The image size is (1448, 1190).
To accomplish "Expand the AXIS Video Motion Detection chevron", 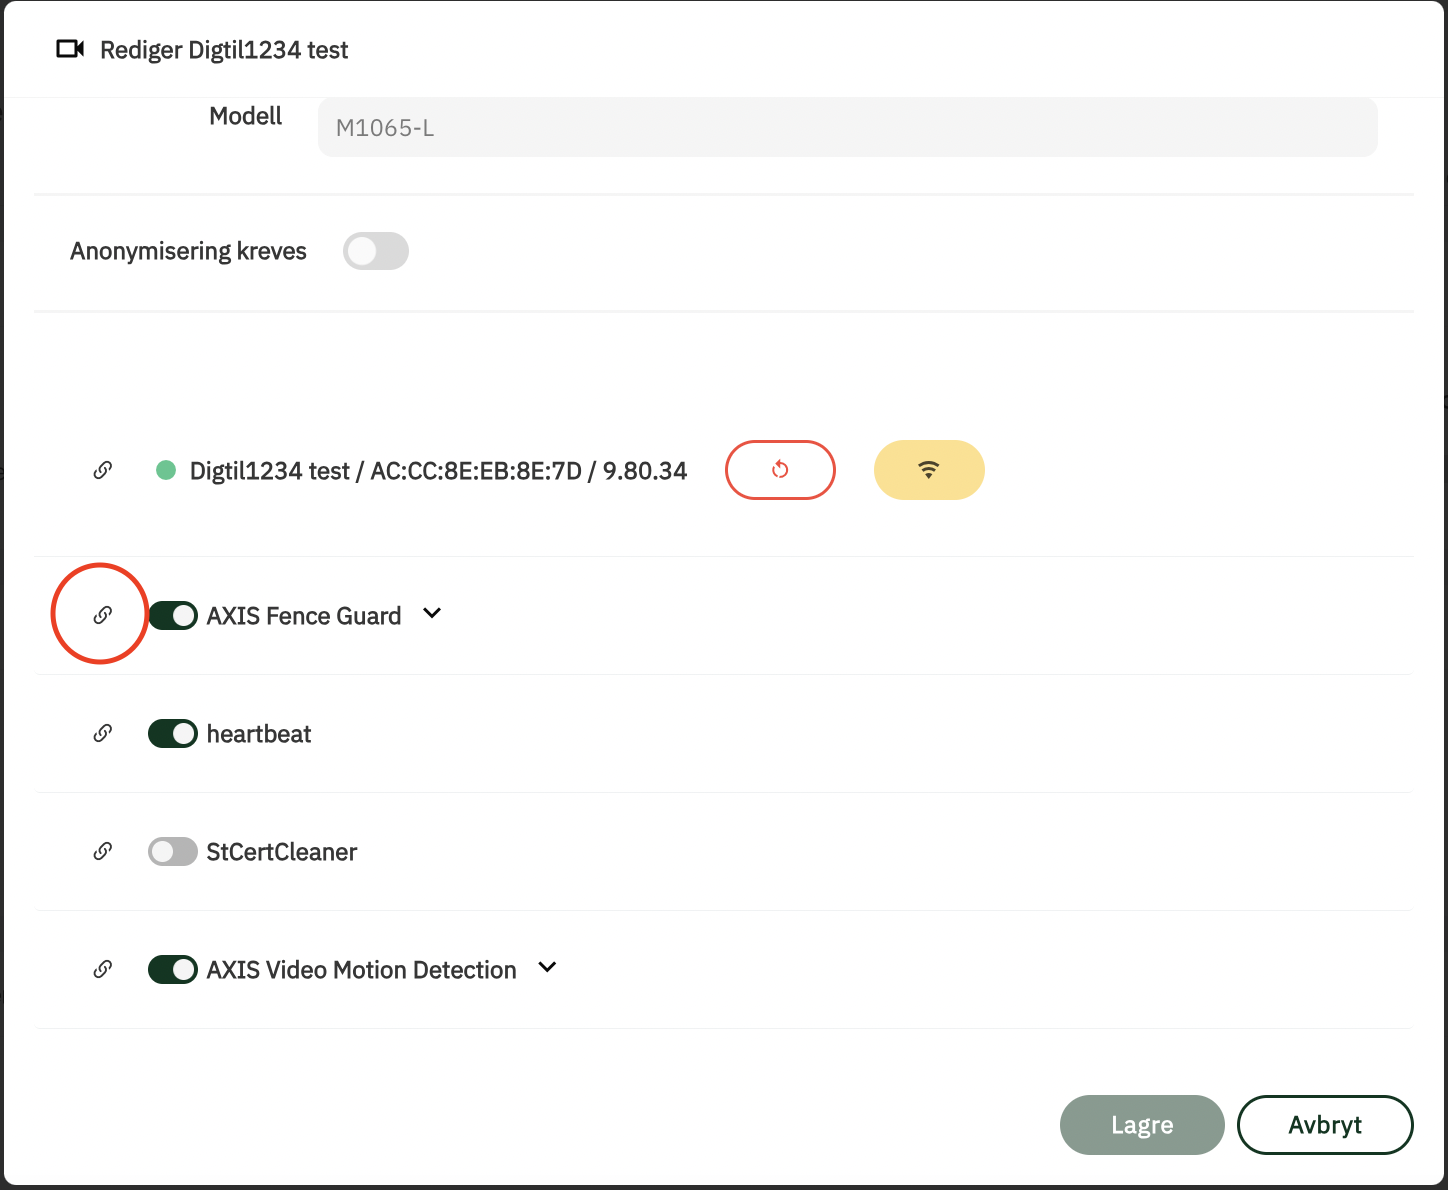I will click(x=547, y=967).
